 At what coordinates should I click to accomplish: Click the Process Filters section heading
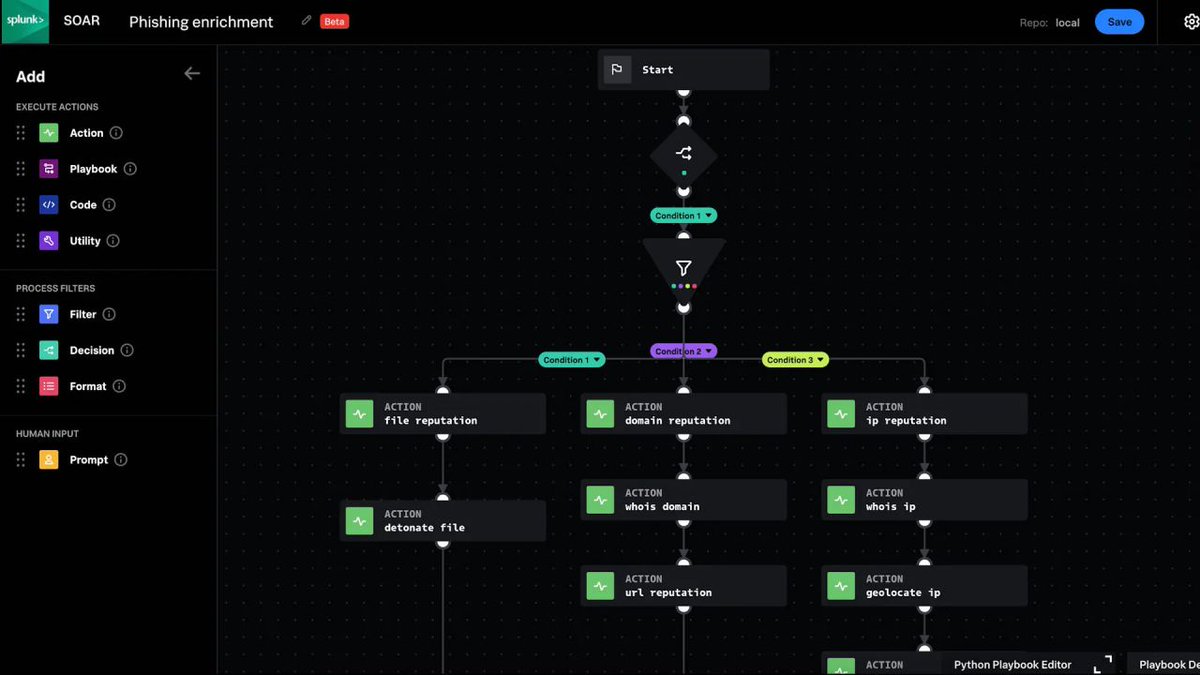(56, 288)
